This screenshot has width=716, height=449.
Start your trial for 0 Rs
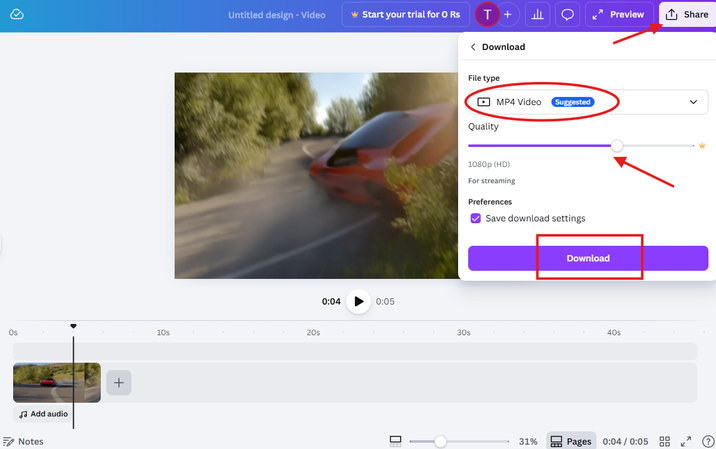click(405, 15)
